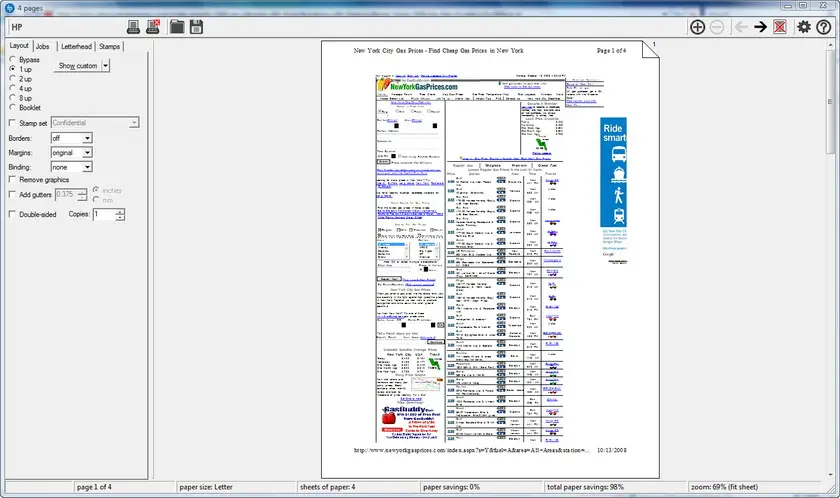Click the 'sheets of paper: 4' status entry
This screenshot has height=498, width=840.
click(327, 487)
